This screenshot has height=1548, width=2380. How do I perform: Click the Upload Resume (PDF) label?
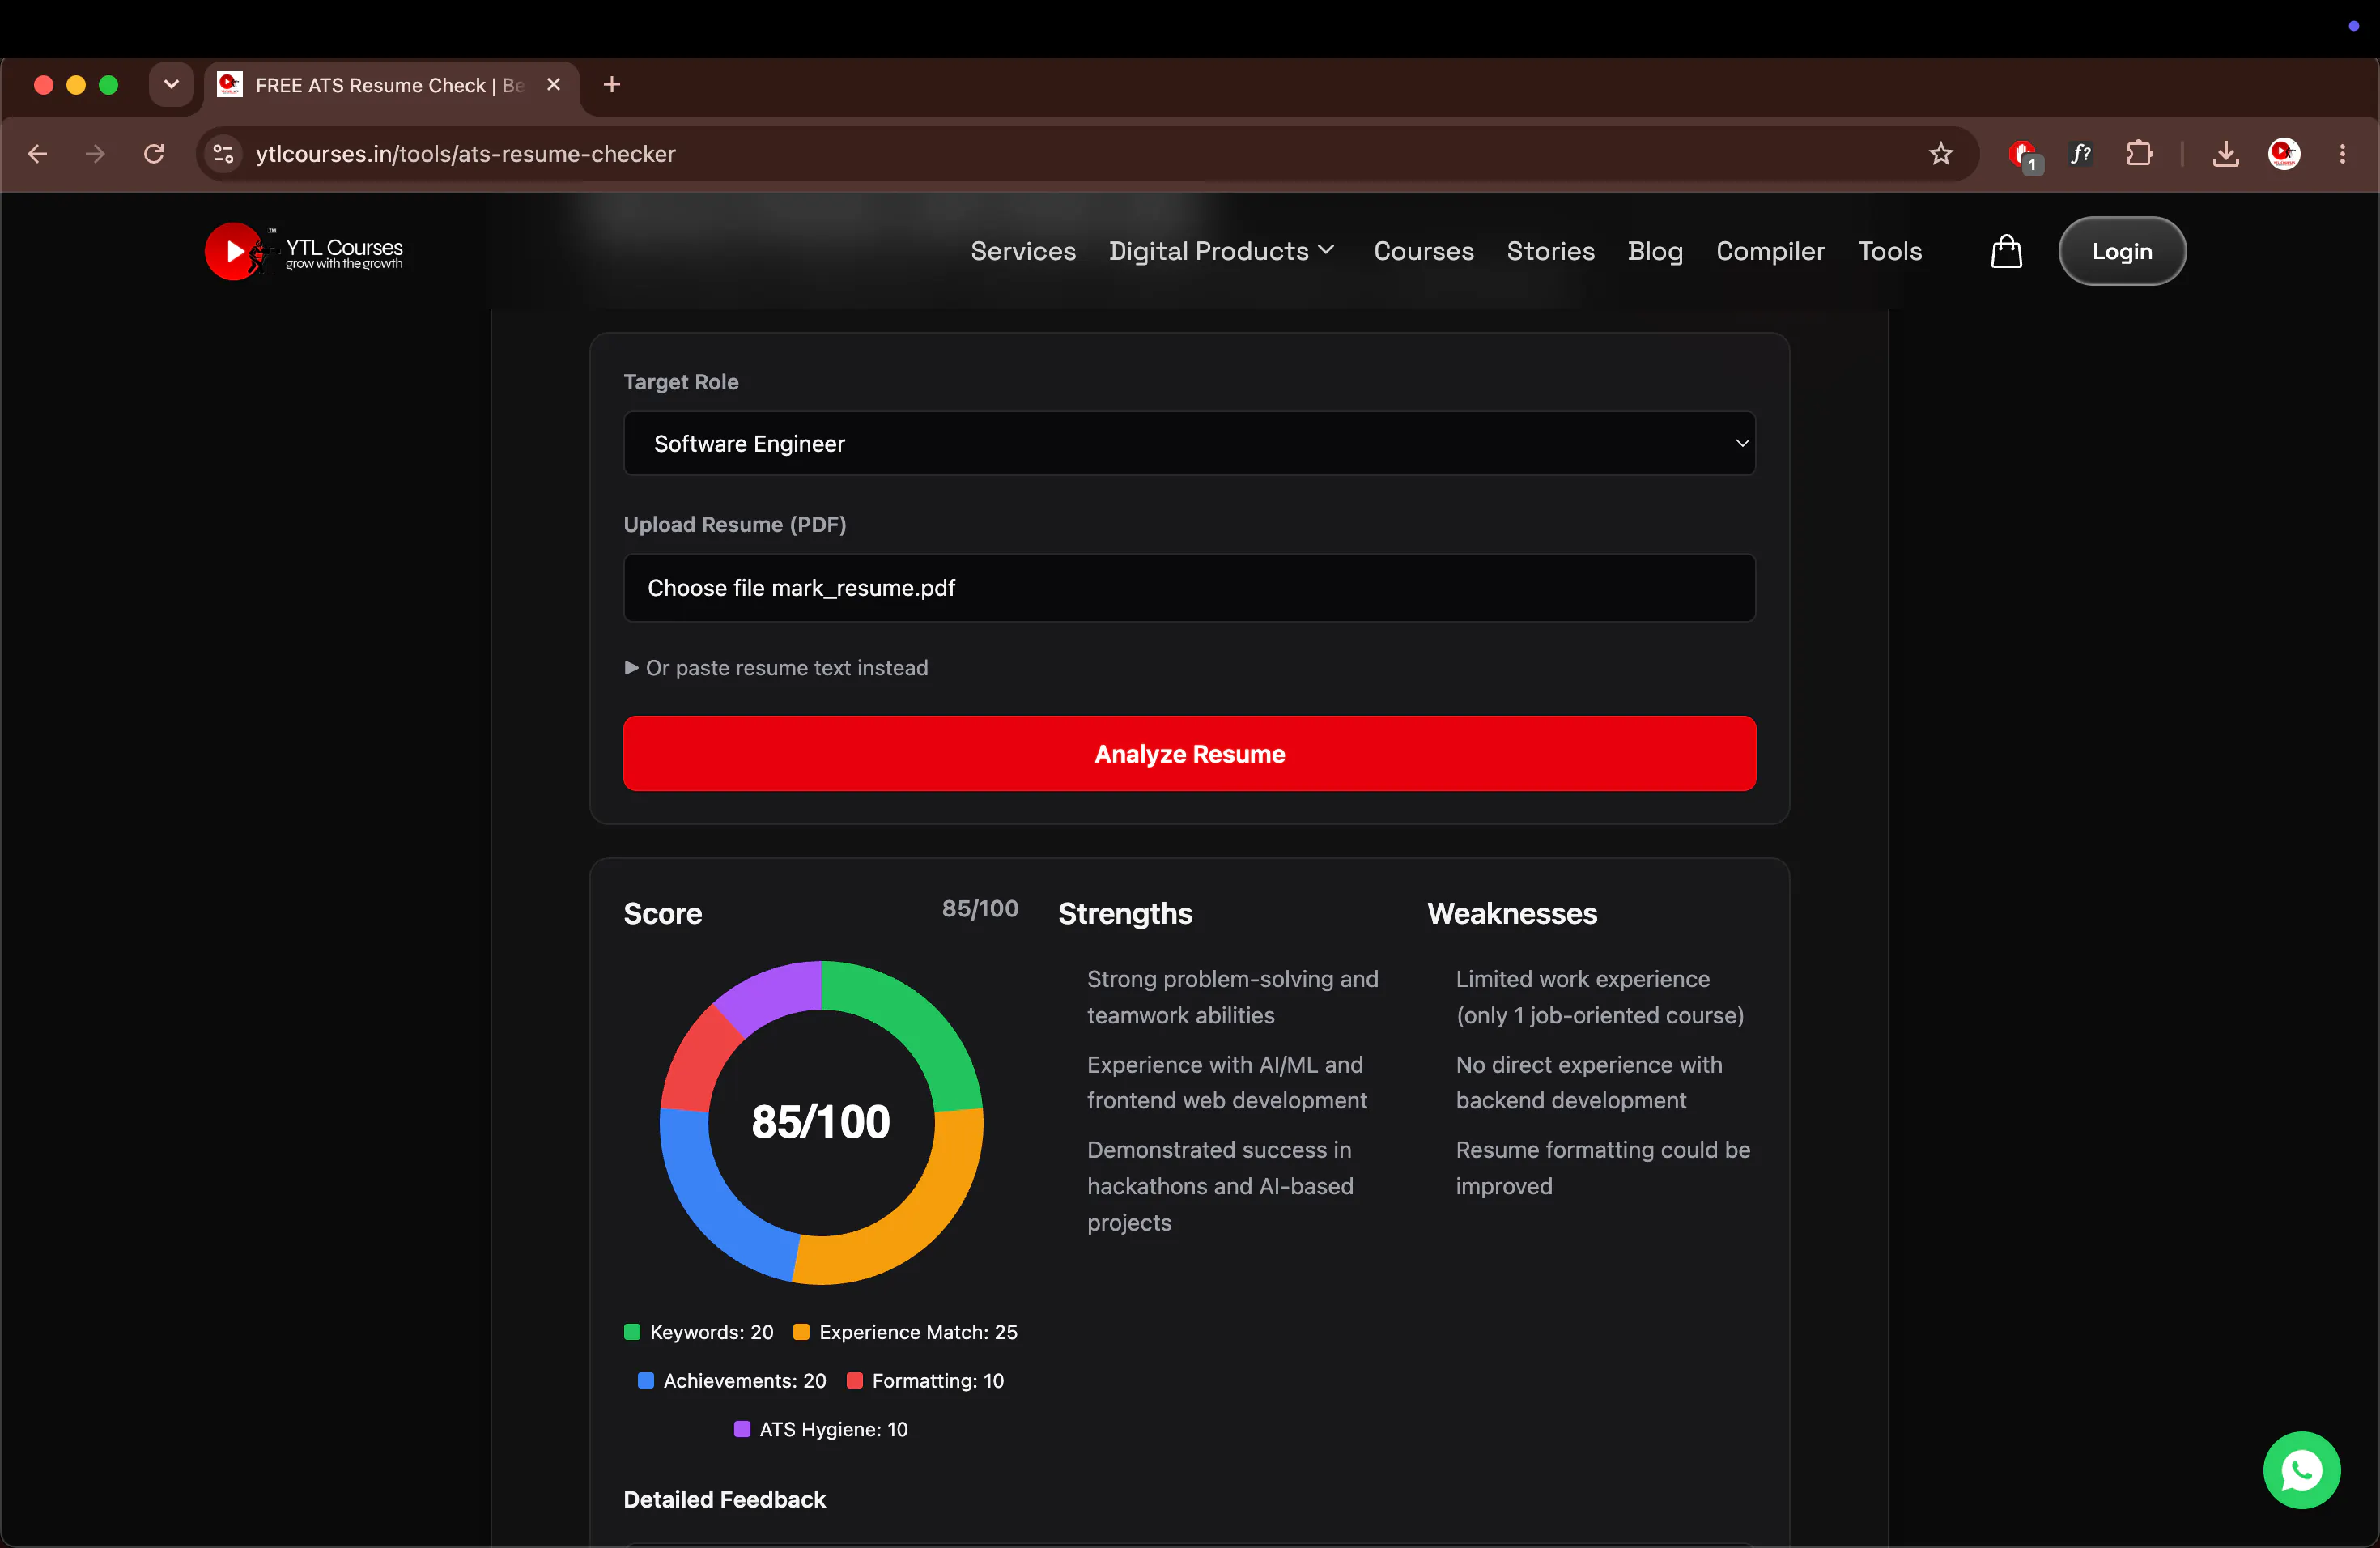point(735,524)
